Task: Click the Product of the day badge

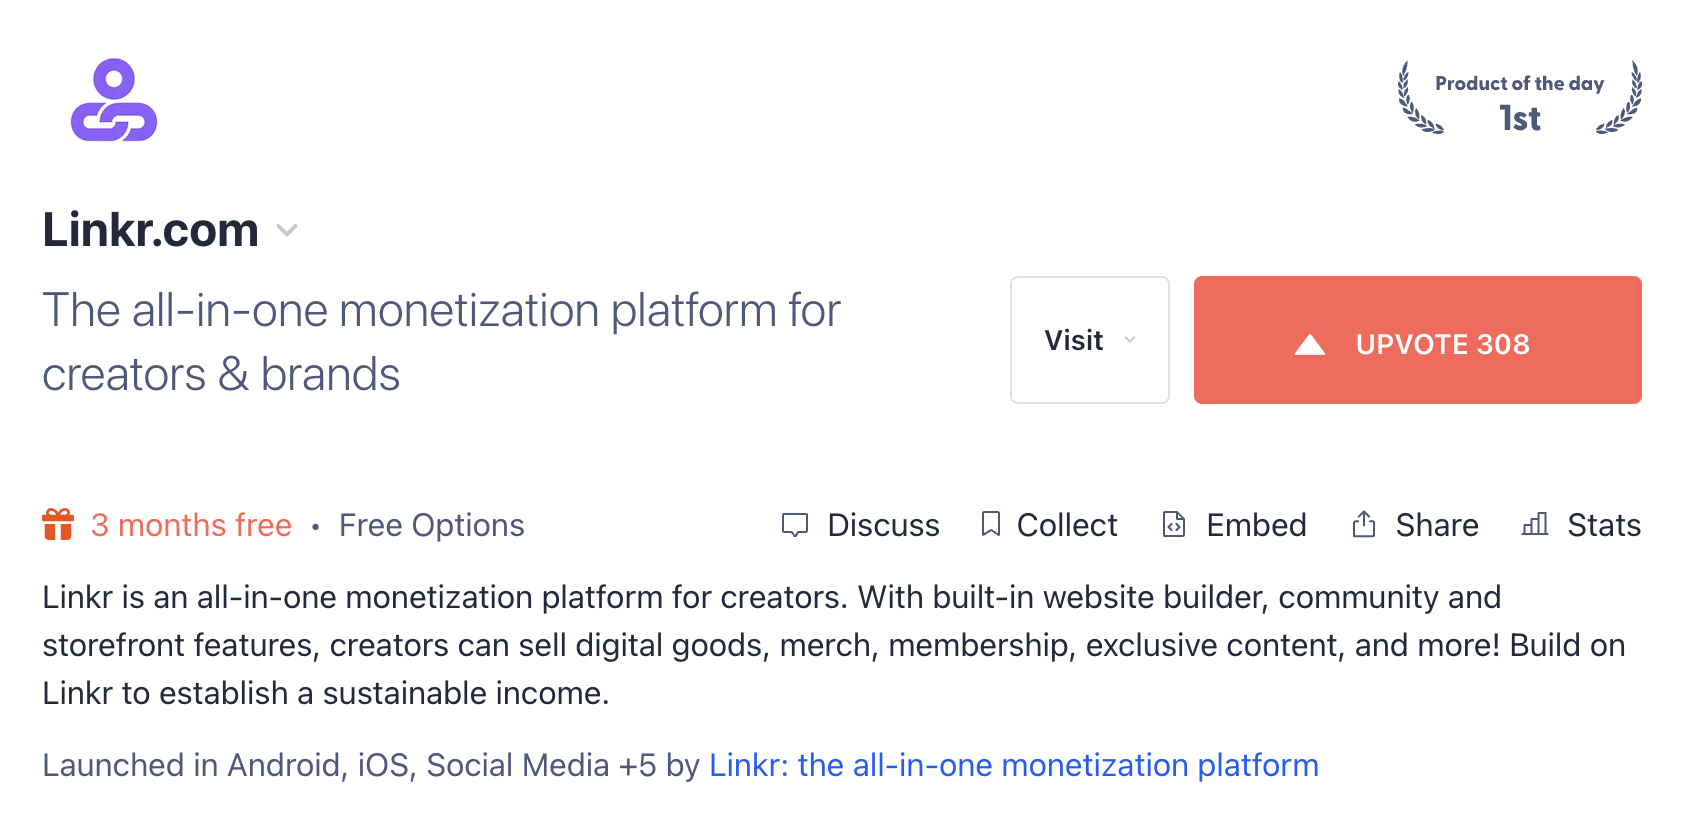Action: tap(1519, 98)
